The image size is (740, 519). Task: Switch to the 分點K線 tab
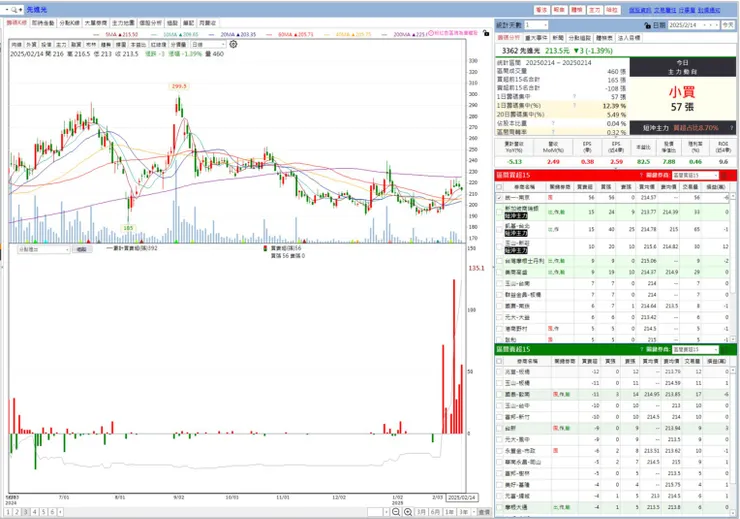click(69, 23)
